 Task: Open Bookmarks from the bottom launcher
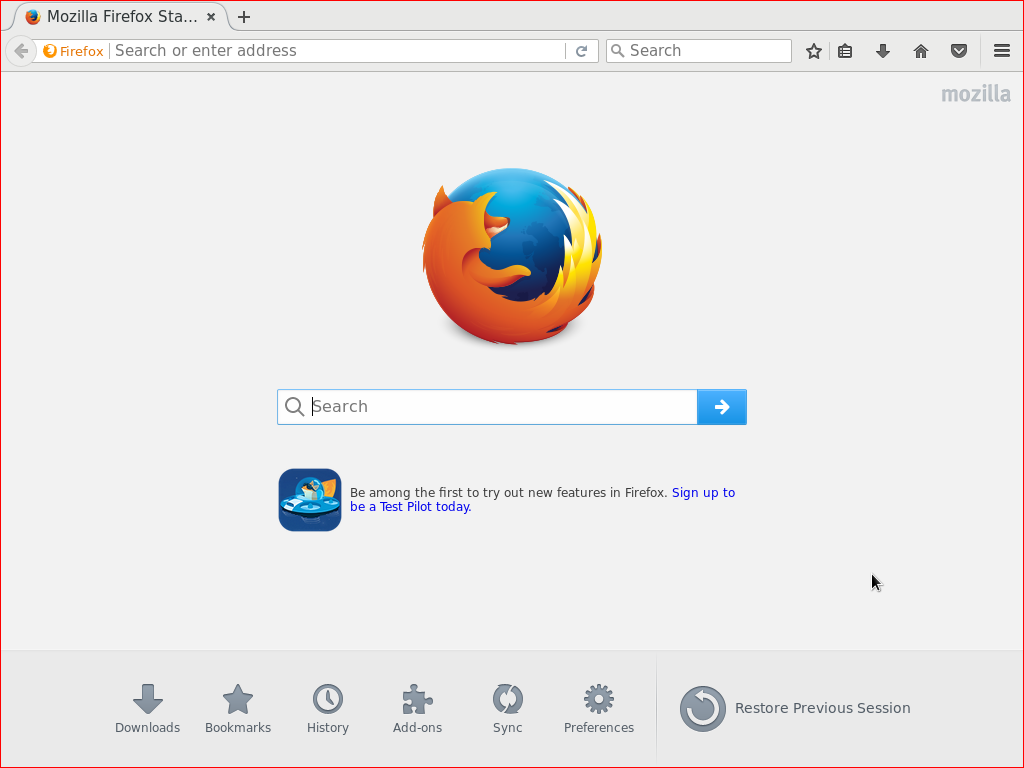(x=238, y=709)
